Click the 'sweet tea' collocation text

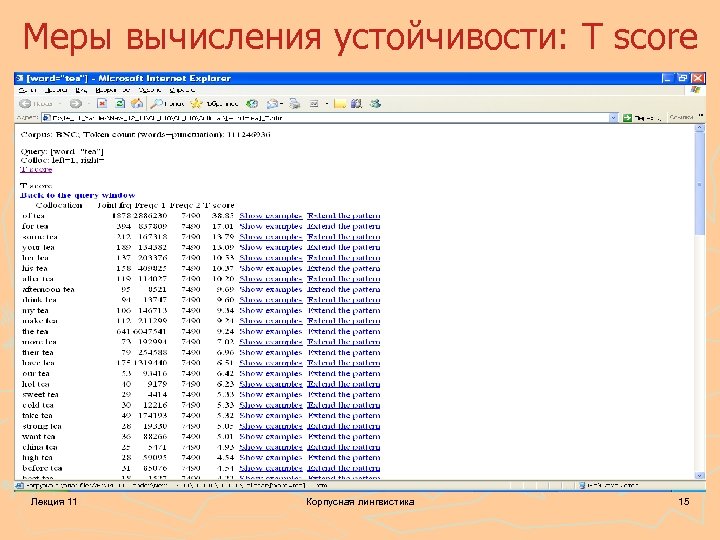tap(40, 394)
